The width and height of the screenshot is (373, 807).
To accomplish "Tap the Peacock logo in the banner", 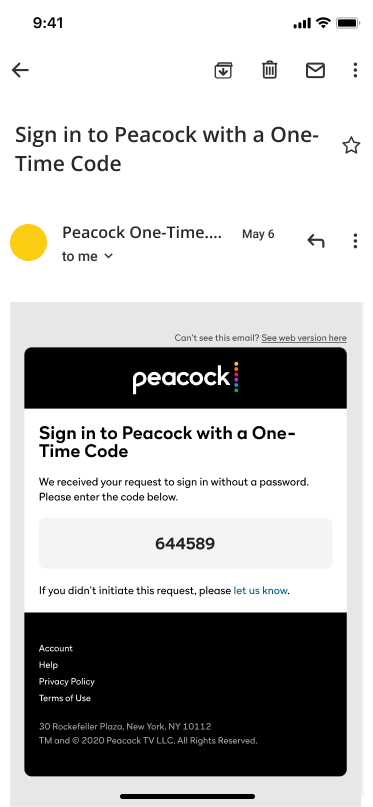I will [185, 378].
